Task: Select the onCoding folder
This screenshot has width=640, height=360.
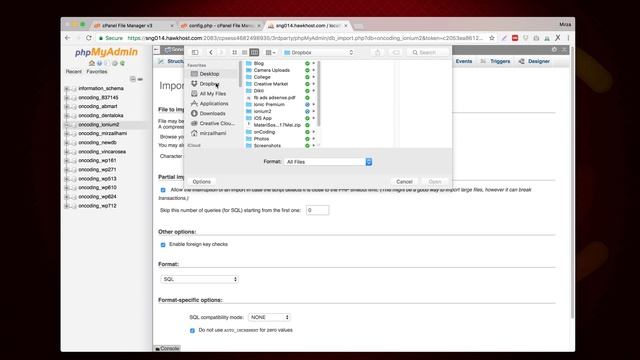Action: (x=264, y=132)
